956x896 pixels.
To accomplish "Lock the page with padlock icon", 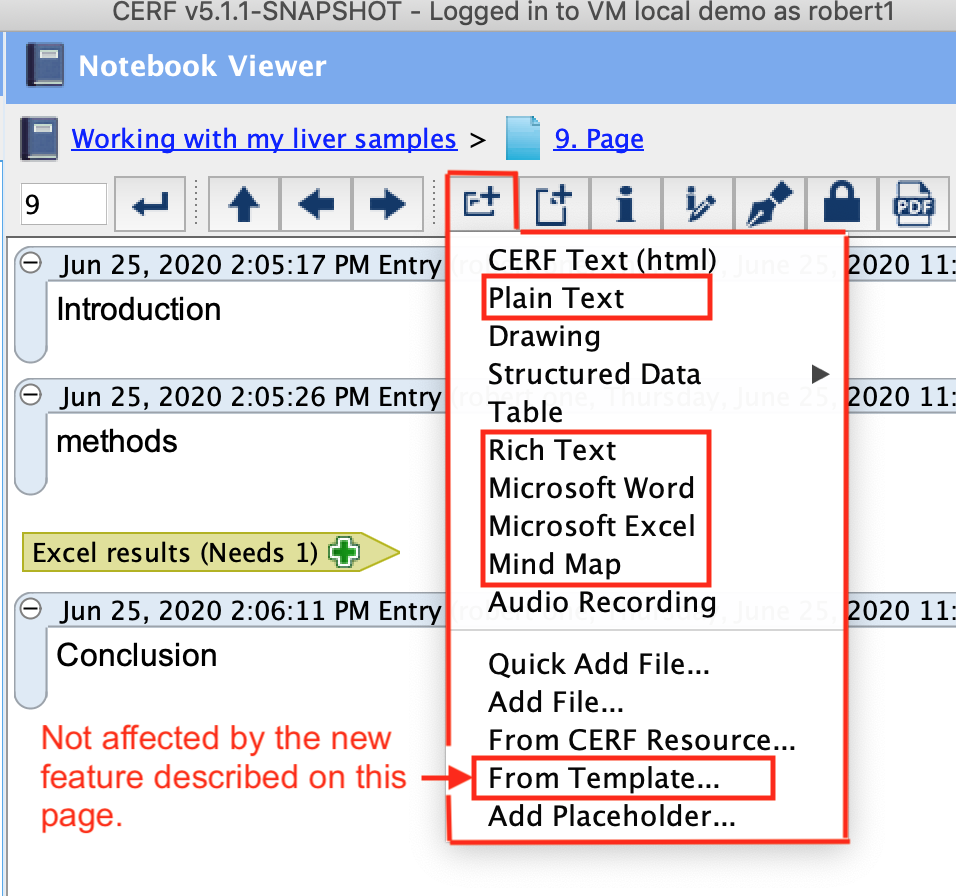I will pyautogui.click(x=842, y=205).
